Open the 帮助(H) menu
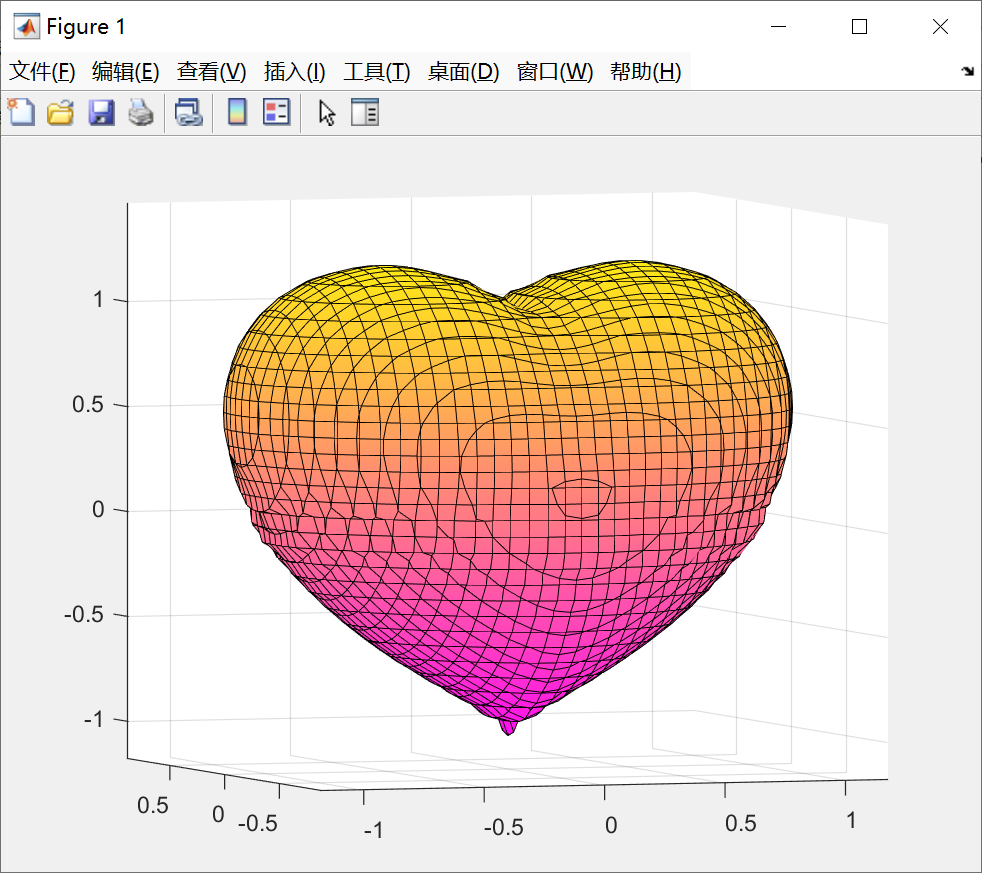 (645, 72)
